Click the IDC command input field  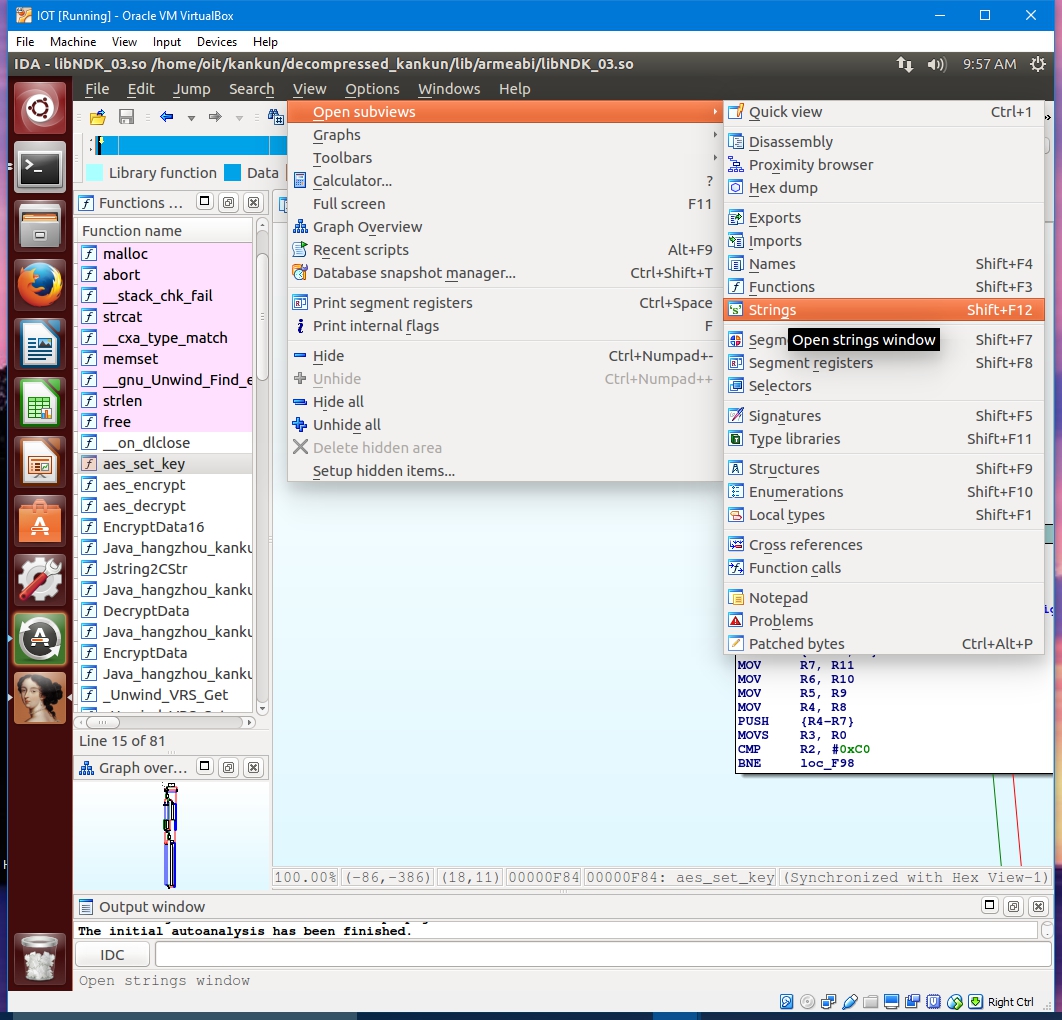point(603,955)
